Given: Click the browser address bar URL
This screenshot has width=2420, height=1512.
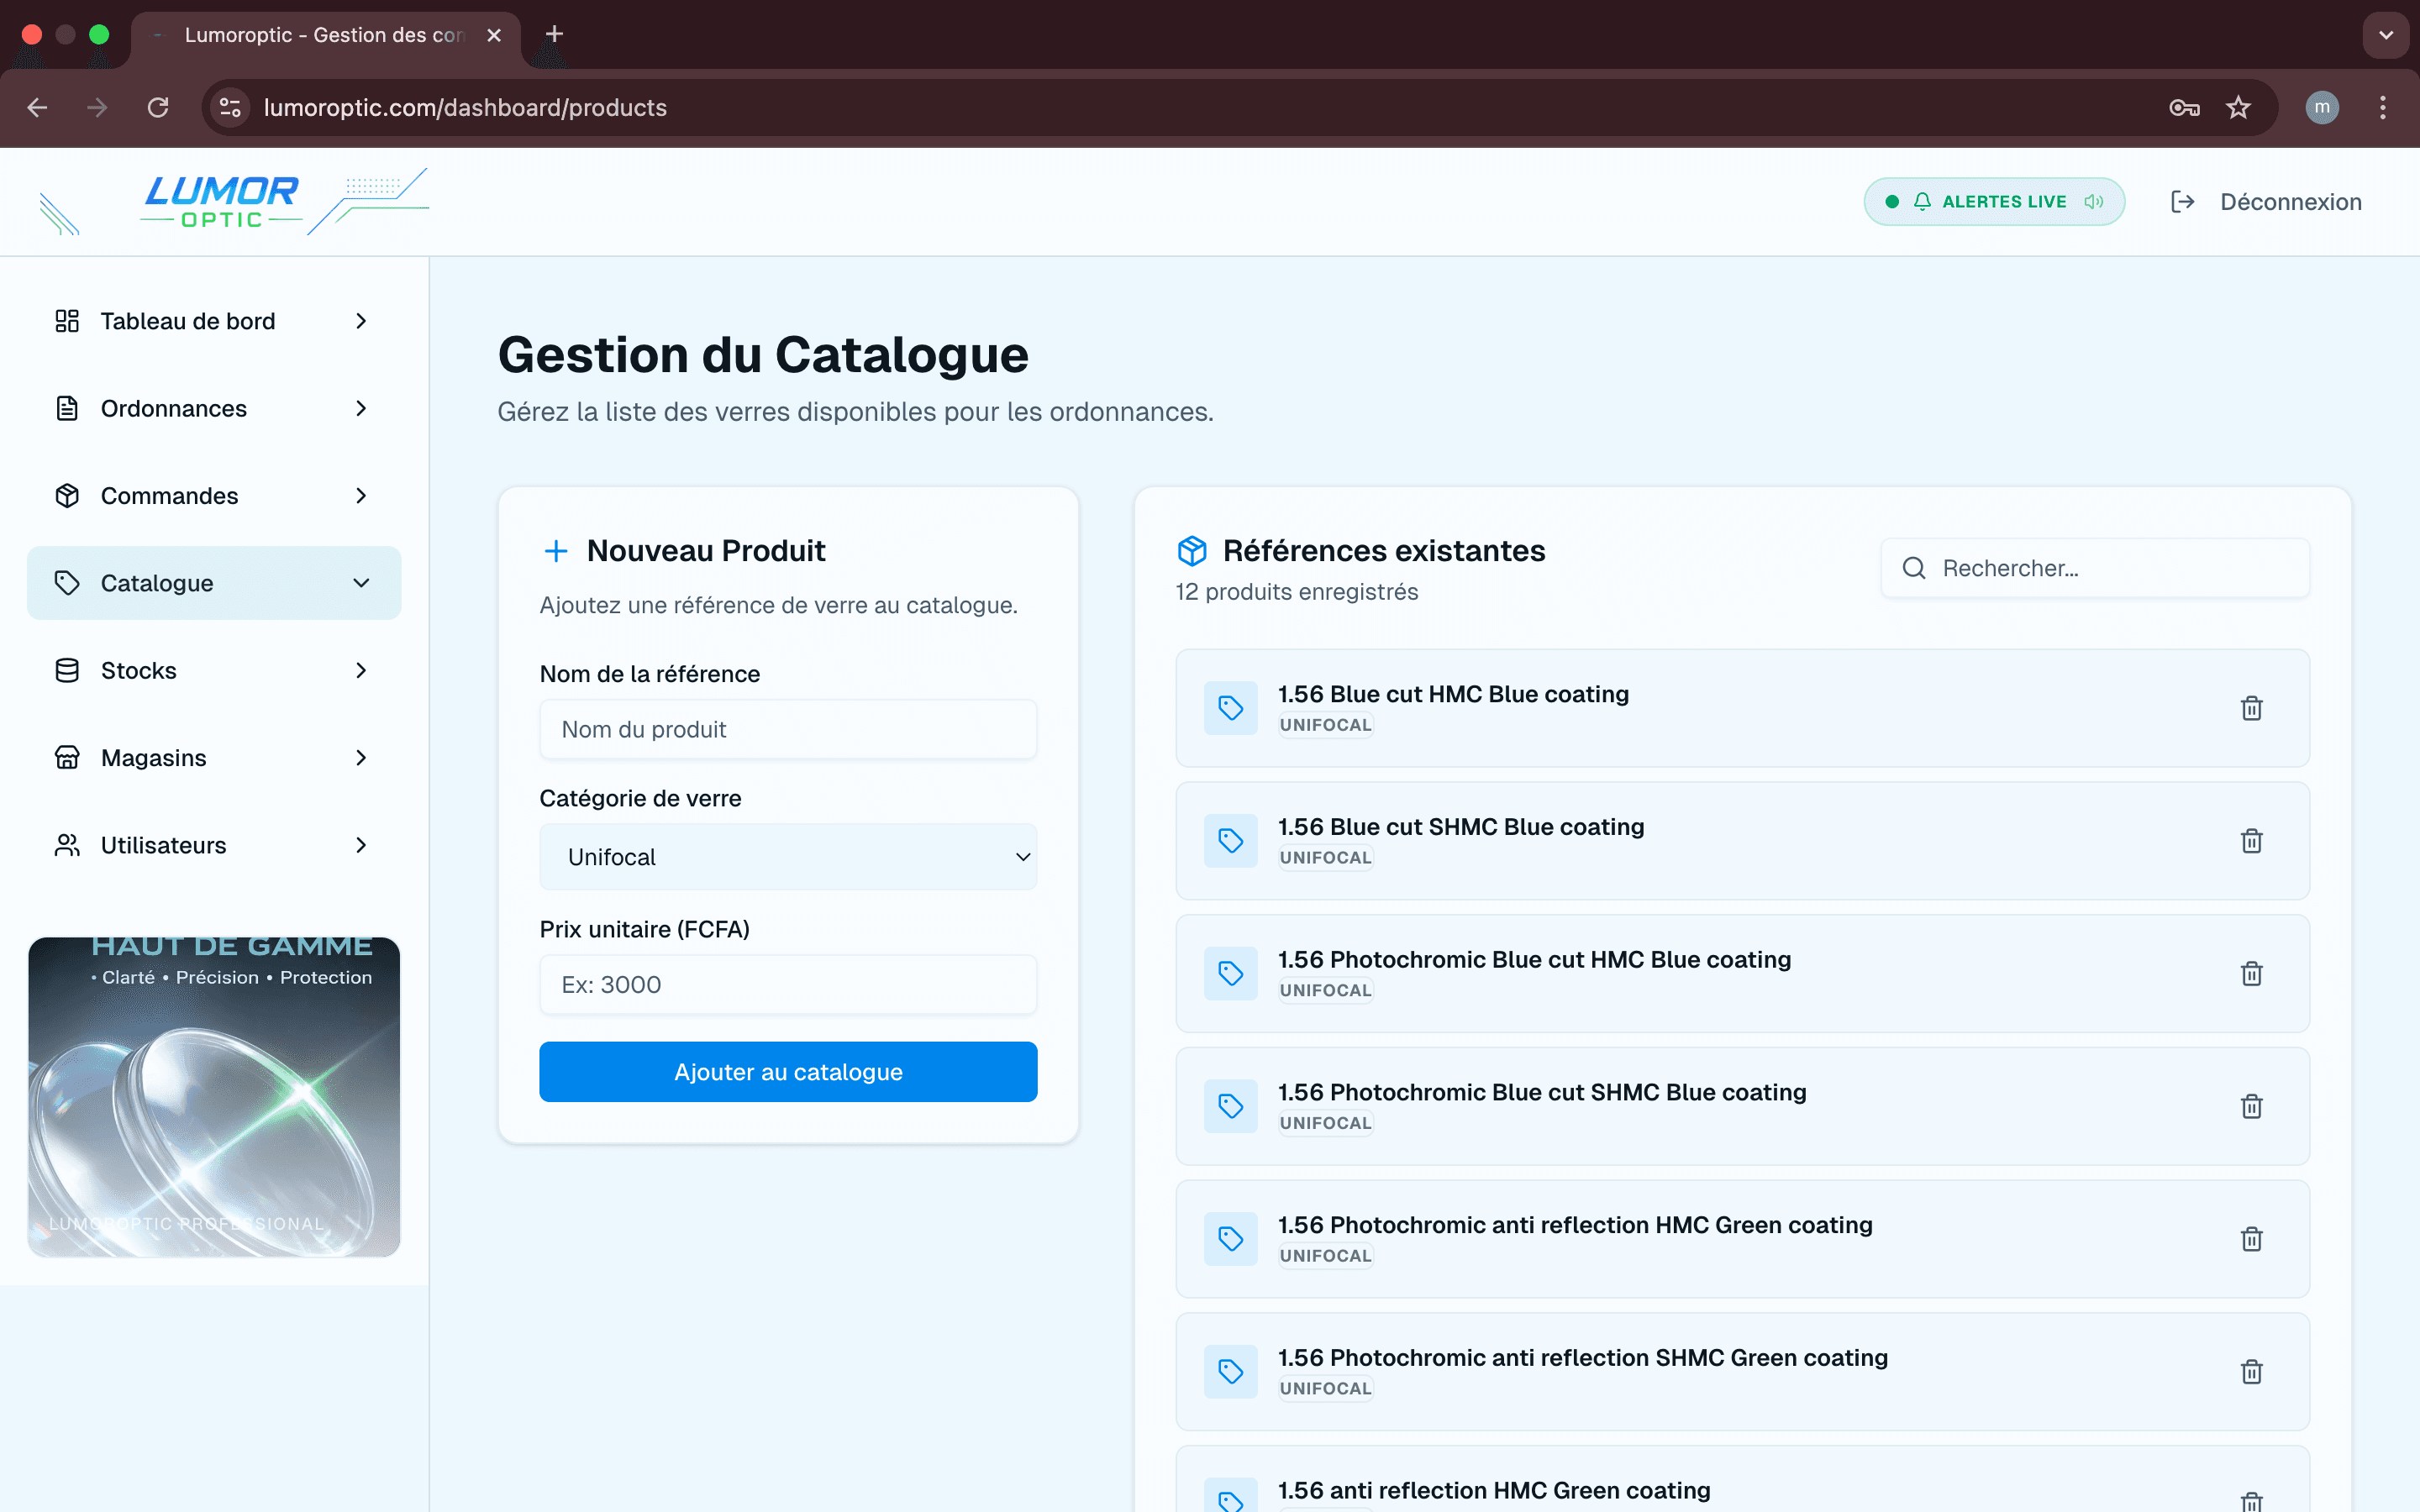Looking at the screenshot, I should pos(465,107).
